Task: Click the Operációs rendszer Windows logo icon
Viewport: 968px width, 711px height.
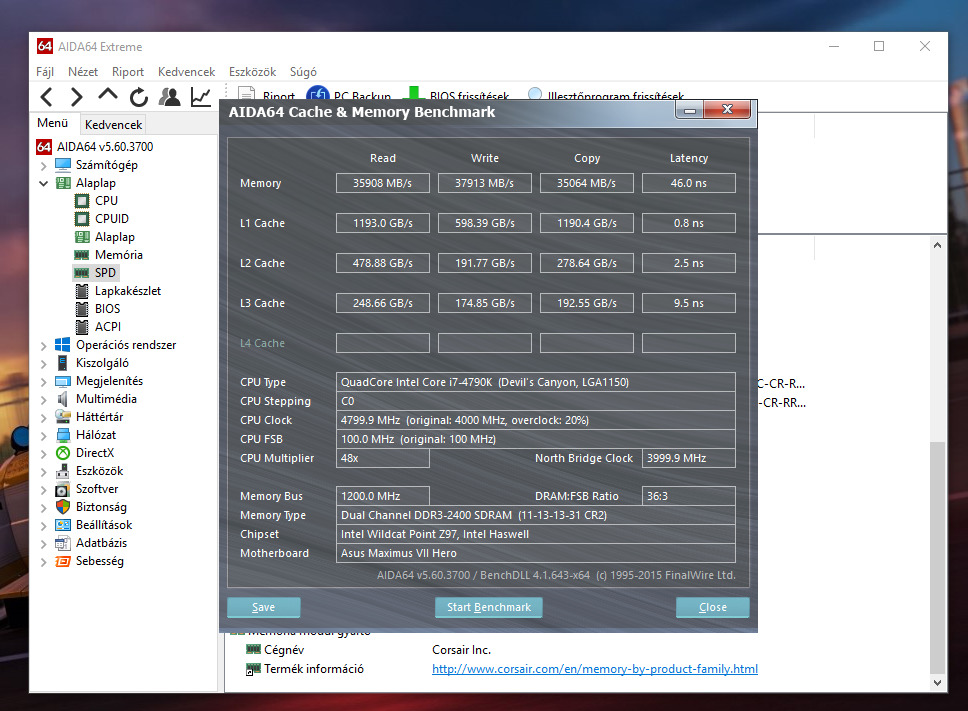Action: tap(62, 345)
